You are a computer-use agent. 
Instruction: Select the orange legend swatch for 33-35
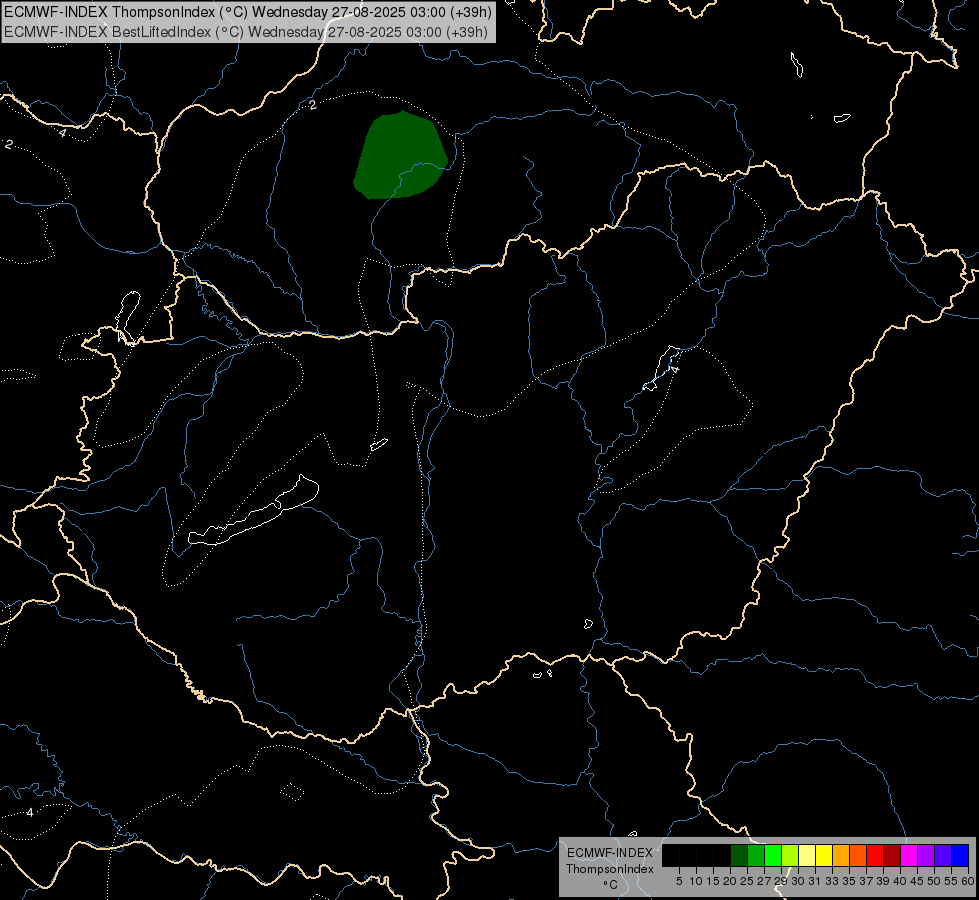pyautogui.click(x=841, y=855)
